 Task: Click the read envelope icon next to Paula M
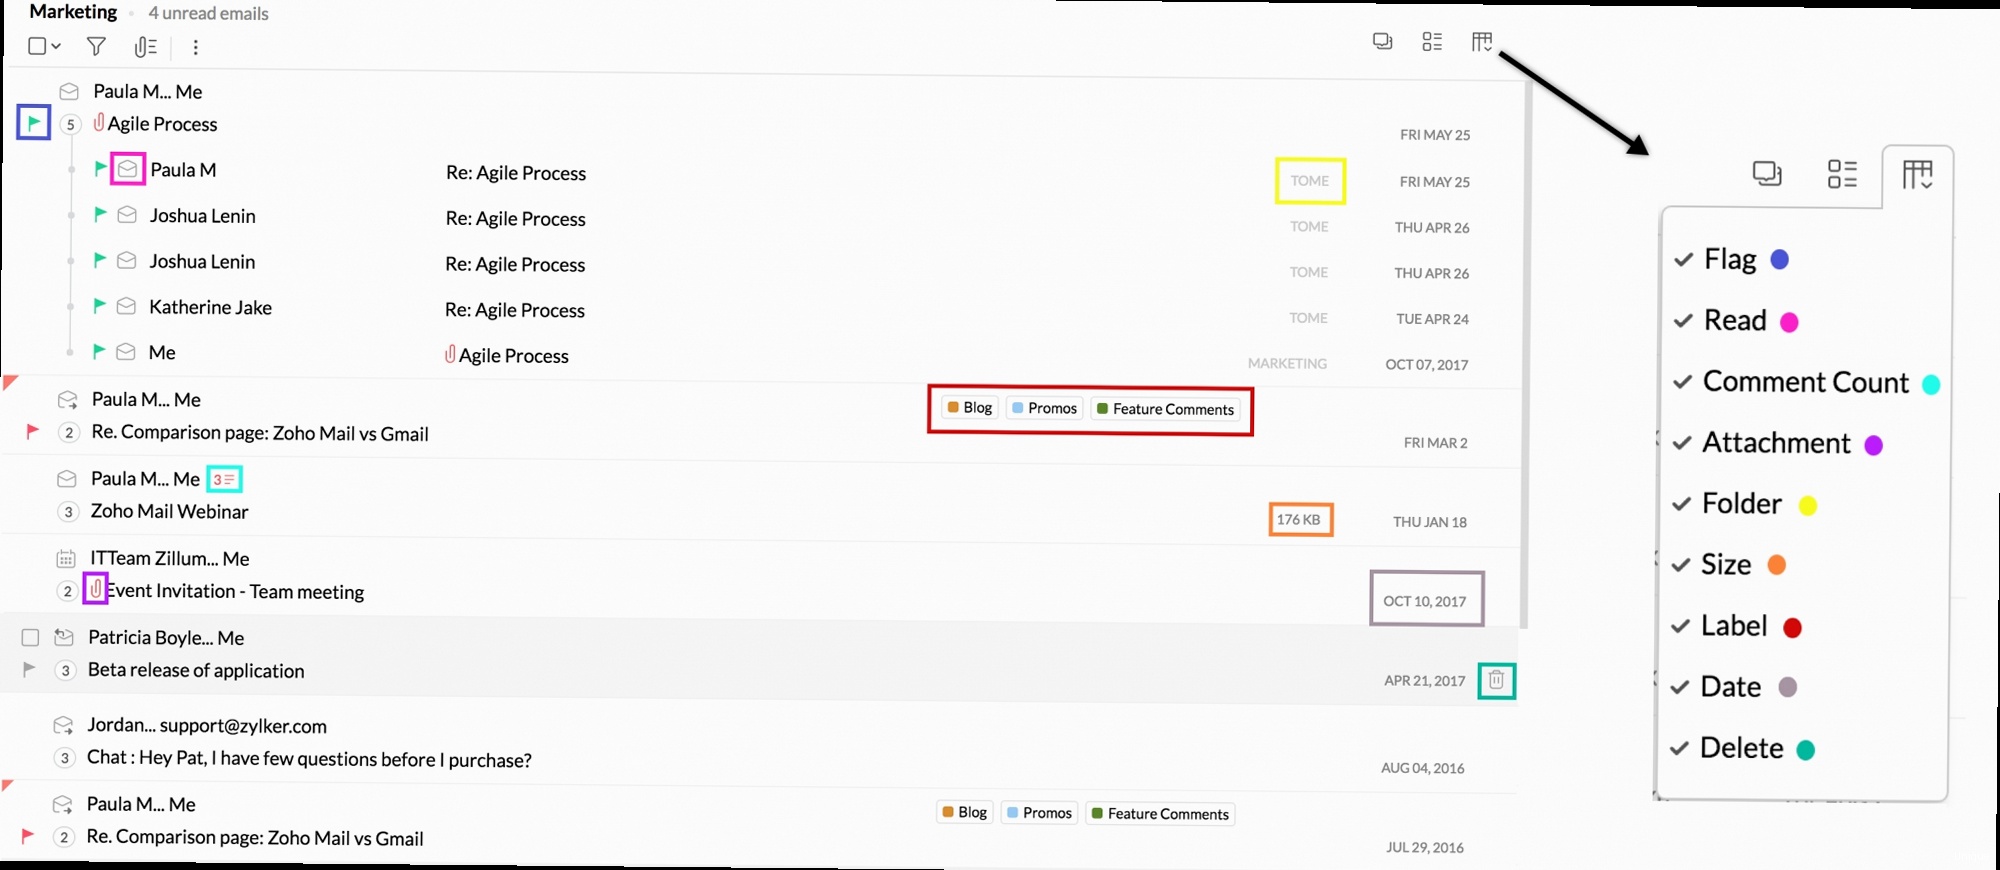click(128, 170)
